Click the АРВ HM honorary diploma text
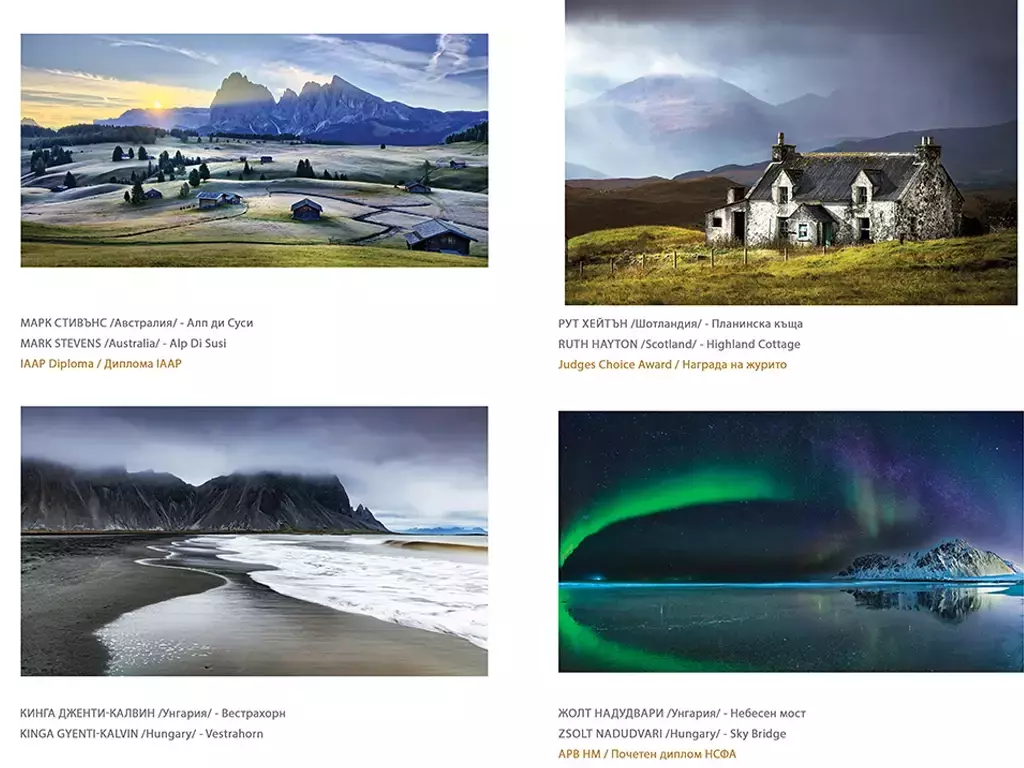The image size is (1024, 768). pyautogui.click(x=647, y=754)
